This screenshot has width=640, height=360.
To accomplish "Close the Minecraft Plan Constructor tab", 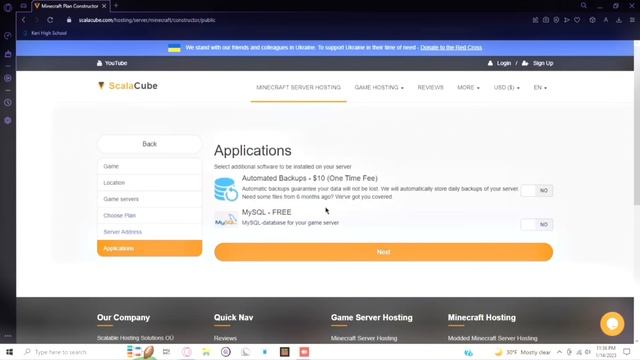I will pos(104,6).
